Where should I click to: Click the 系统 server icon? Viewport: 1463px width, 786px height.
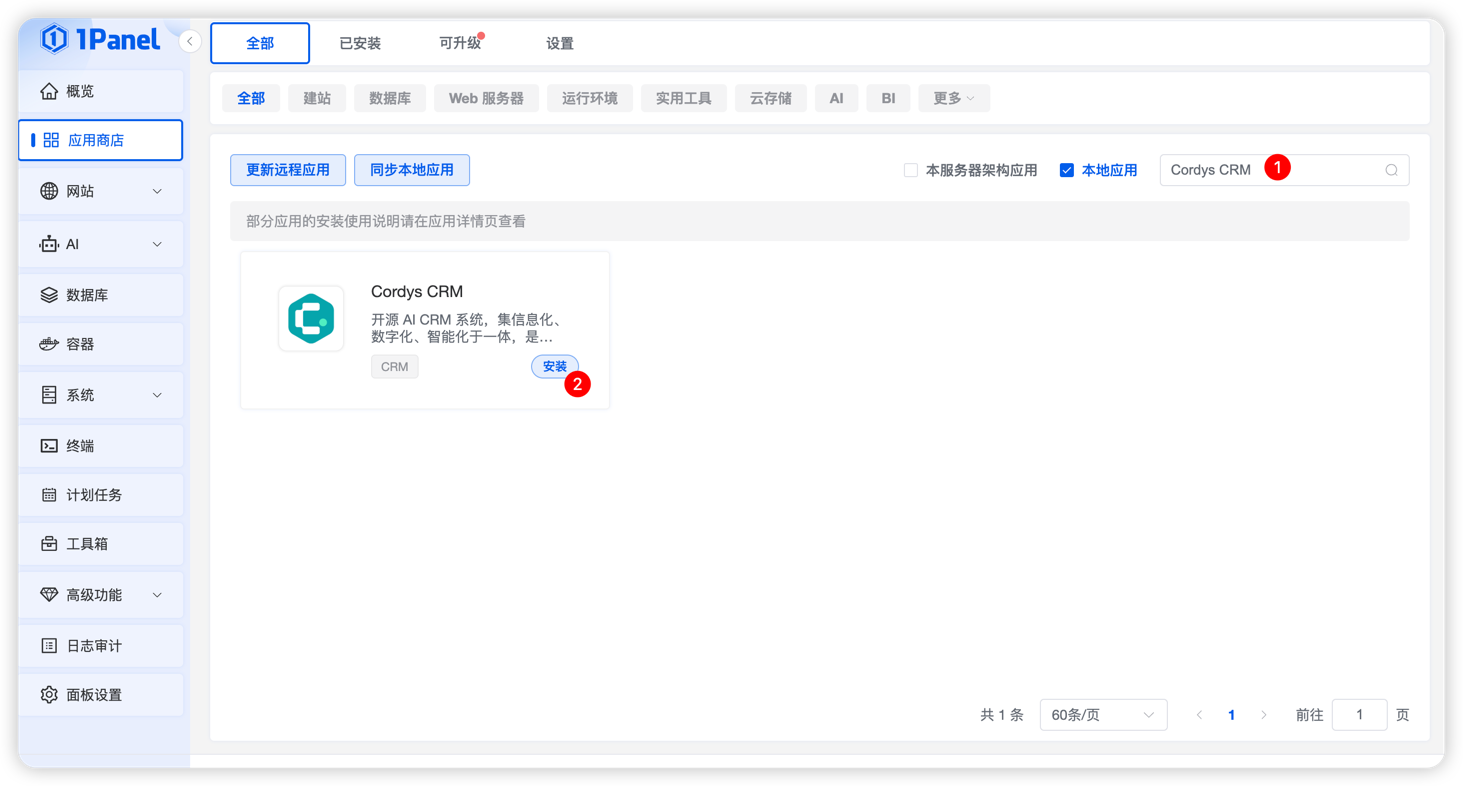click(x=49, y=395)
